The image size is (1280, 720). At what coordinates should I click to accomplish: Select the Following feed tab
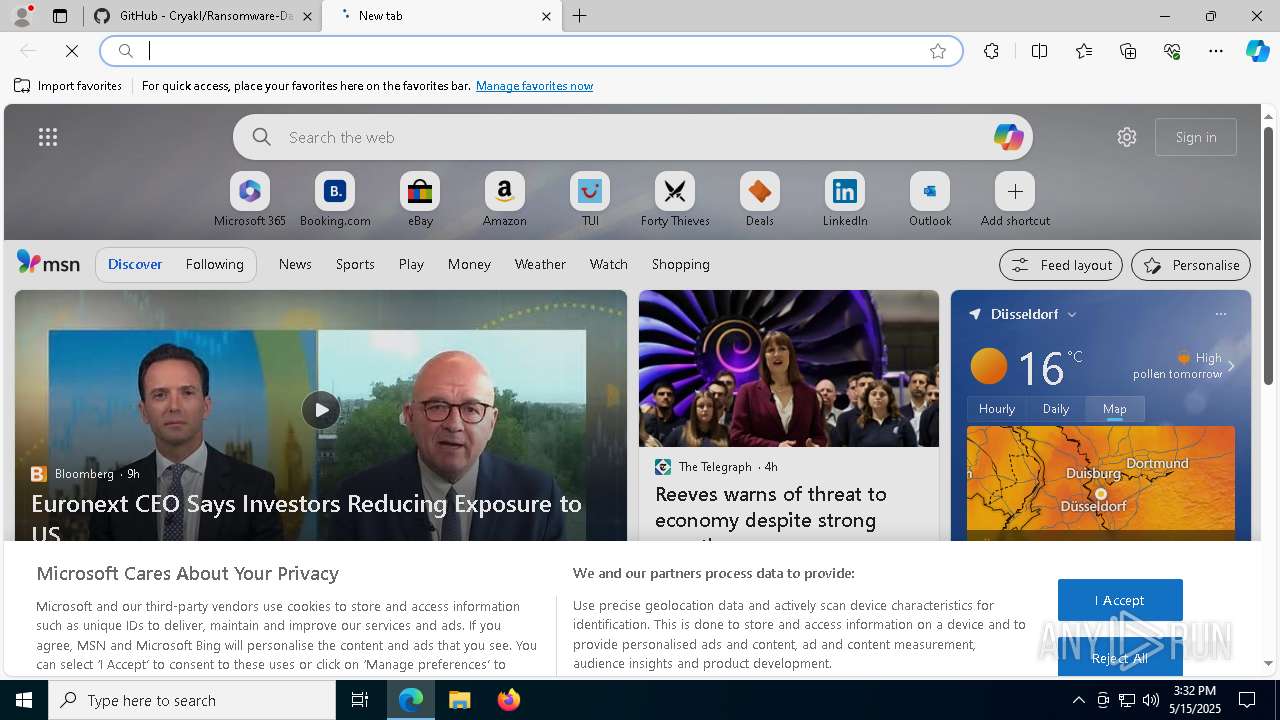click(x=215, y=264)
